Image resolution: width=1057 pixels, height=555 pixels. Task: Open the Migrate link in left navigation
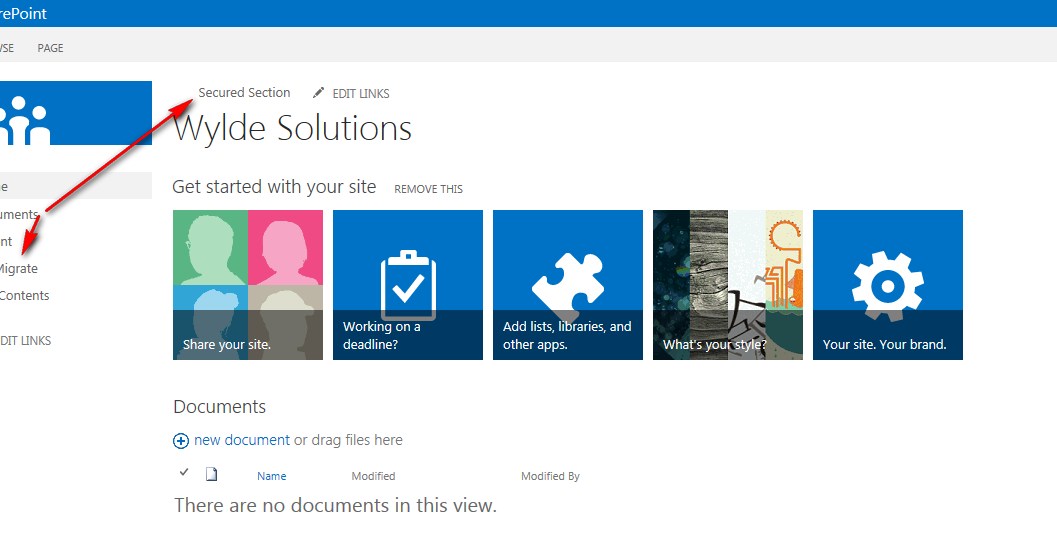click(19, 268)
